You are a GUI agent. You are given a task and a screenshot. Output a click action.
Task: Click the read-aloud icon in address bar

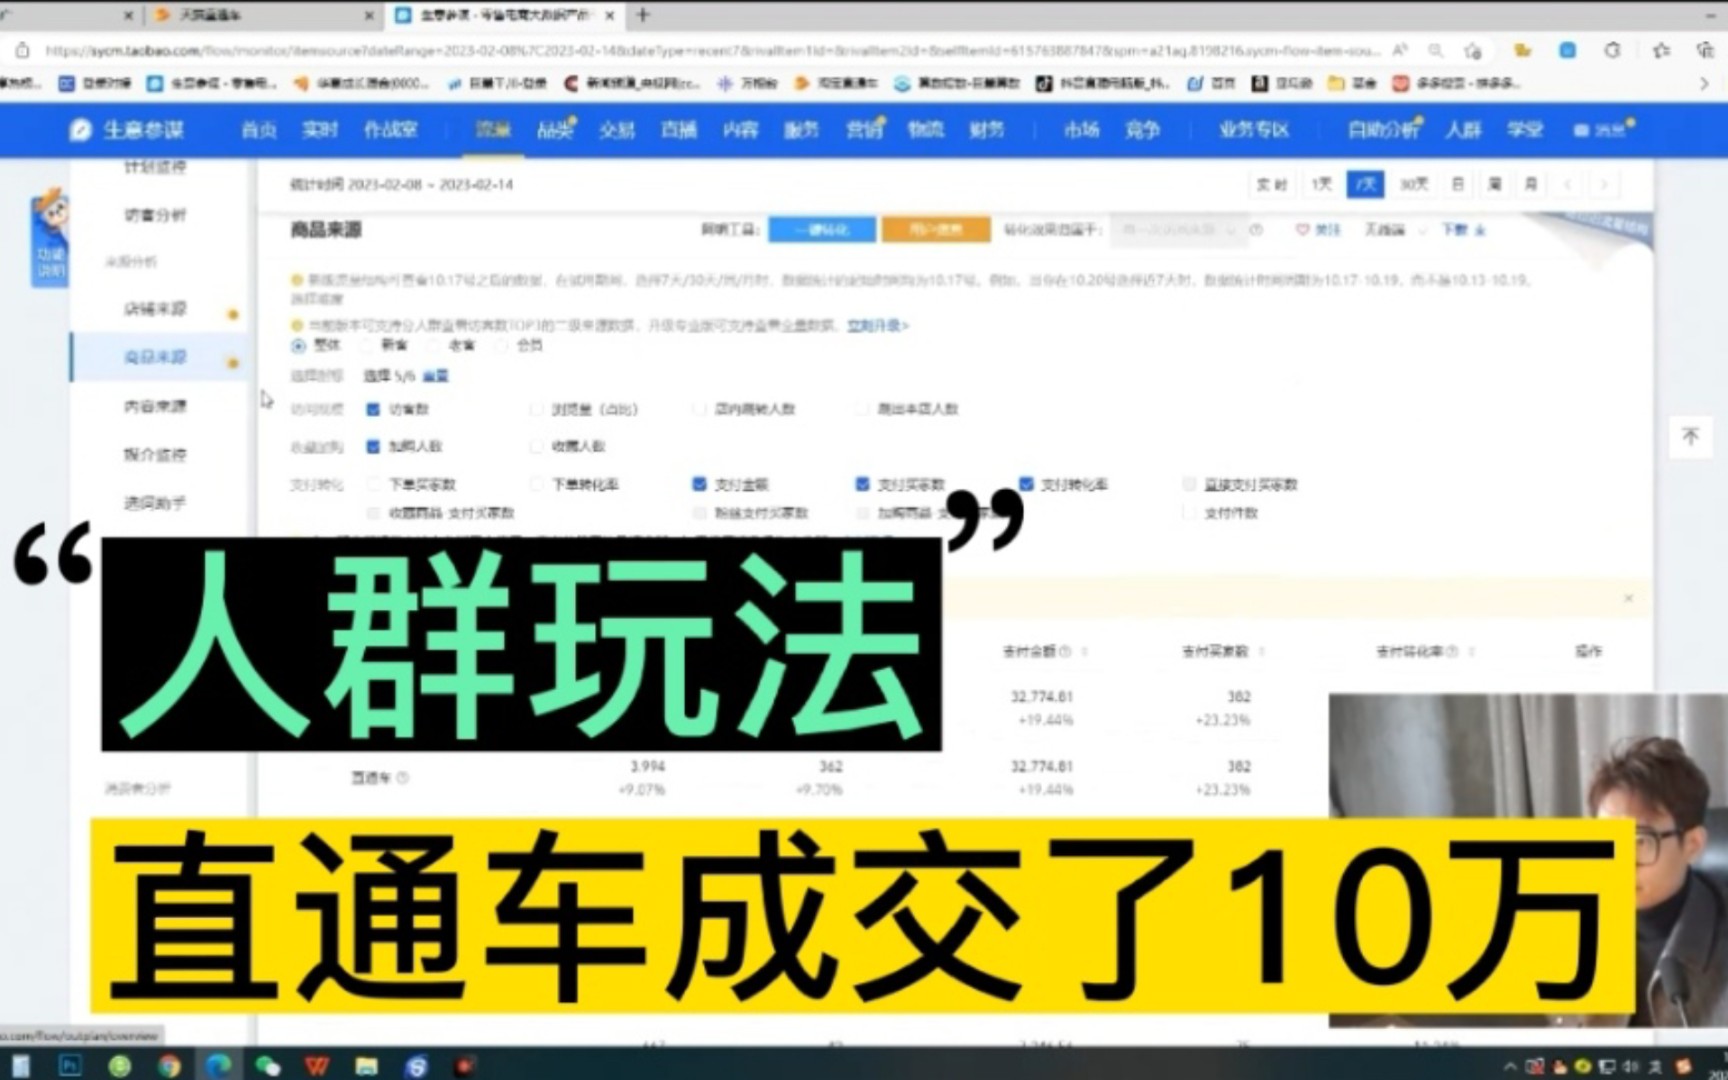pyautogui.click(x=1400, y=50)
